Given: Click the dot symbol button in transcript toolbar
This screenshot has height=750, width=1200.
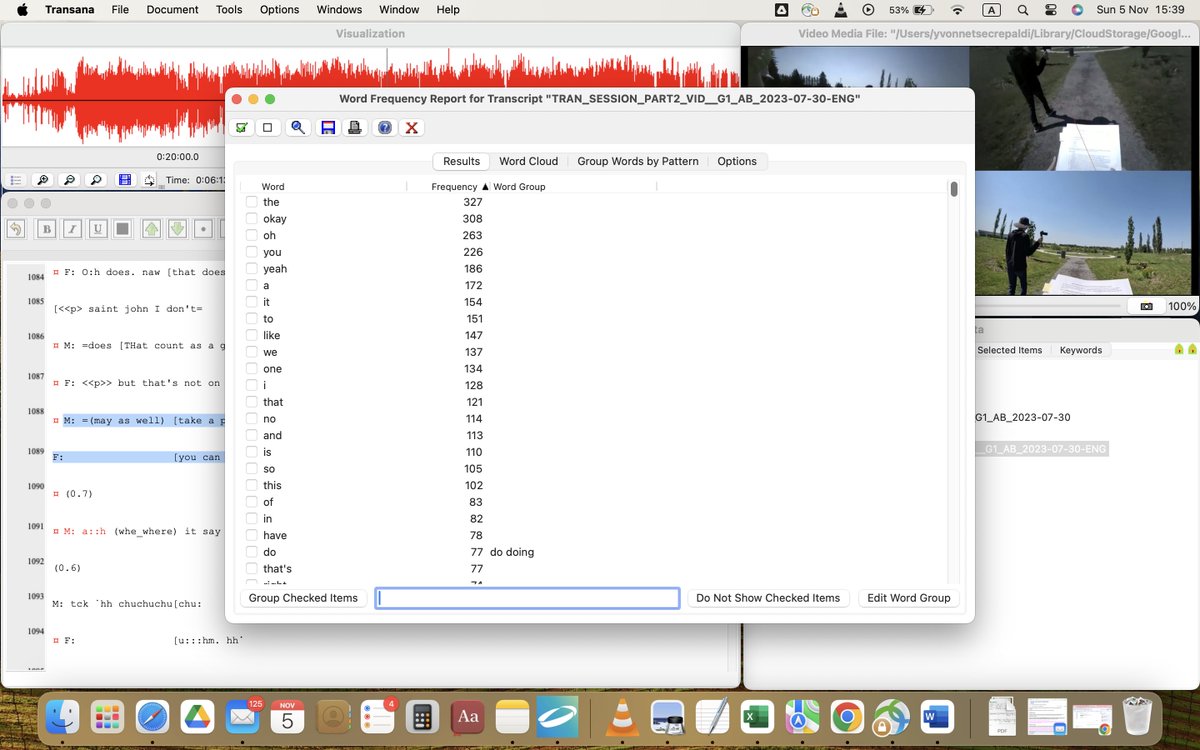Looking at the screenshot, I should [203, 228].
